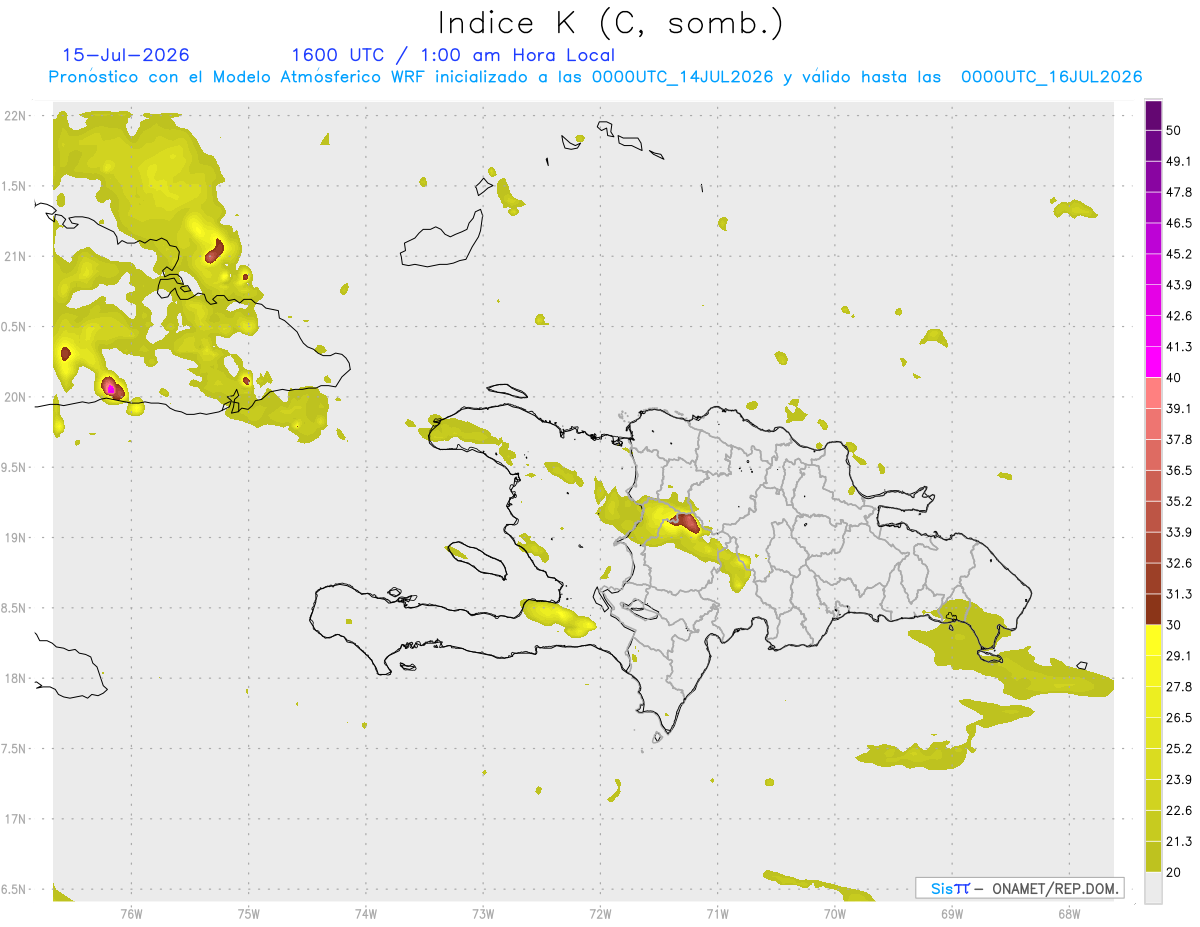Screen dimensions: 1200x927
Task: Click the color scale value "31.3"
Action: (1179, 594)
